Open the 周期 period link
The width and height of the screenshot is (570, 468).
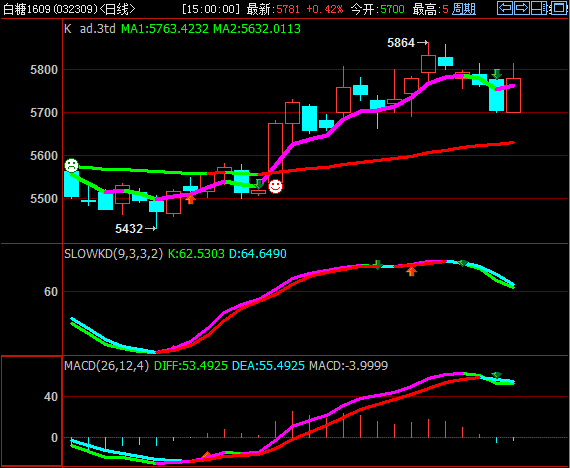[x=464, y=9]
